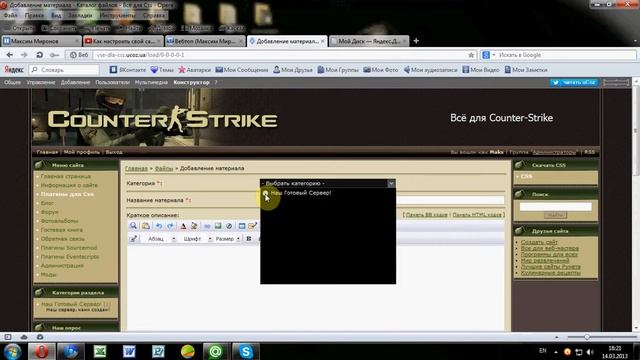The height and width of the screenshot is (360, 640).
Task: Open the 'Абзац' paragraph format dropdown
Action: 161,239
